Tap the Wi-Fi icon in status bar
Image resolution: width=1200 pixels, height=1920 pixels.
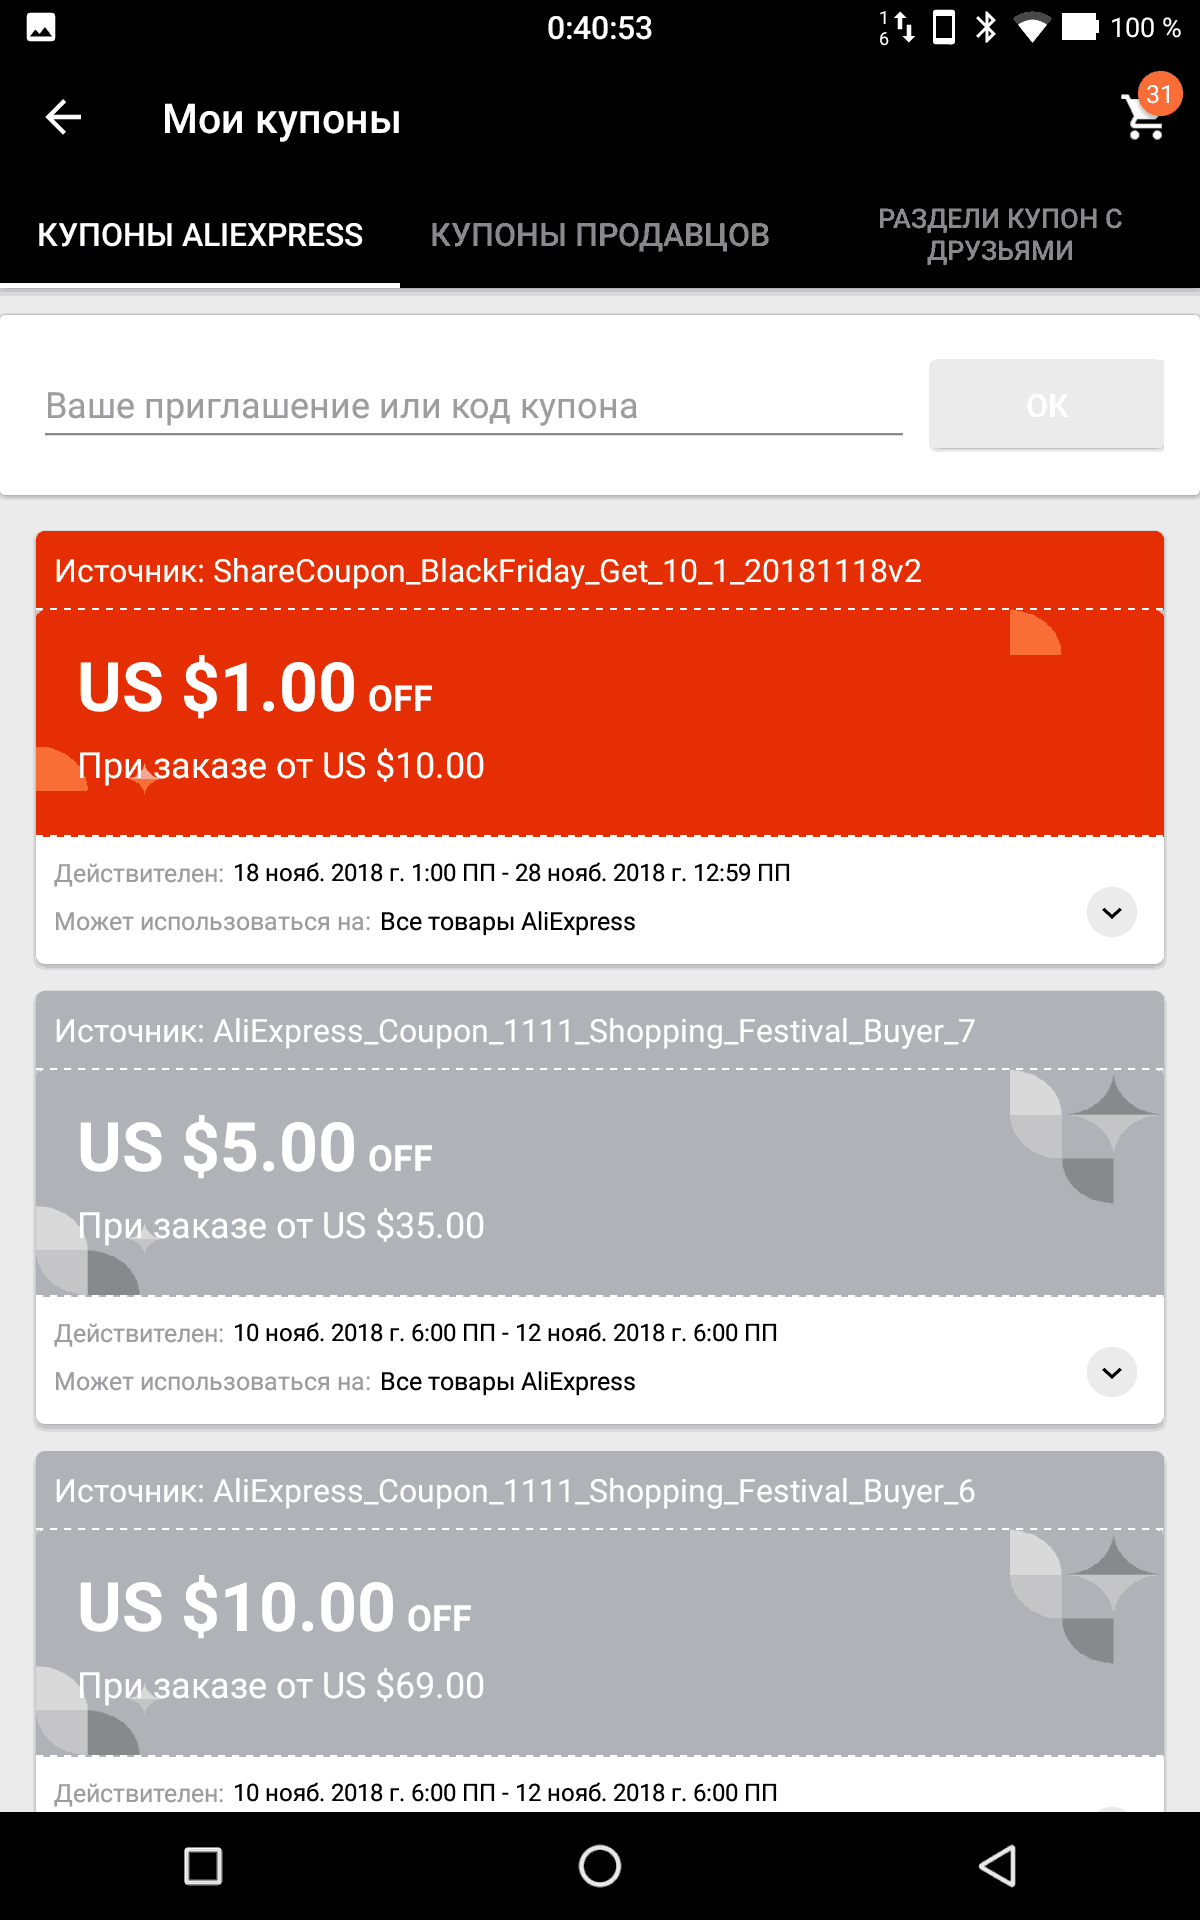tap(1031, 27)
